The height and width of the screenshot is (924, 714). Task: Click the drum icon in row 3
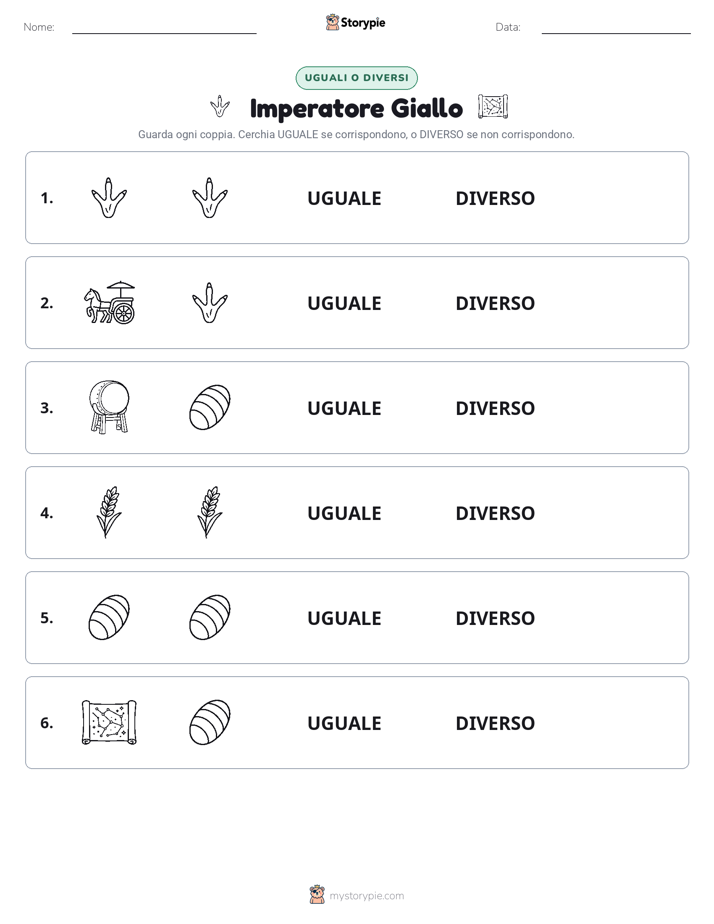coord(109,407)
